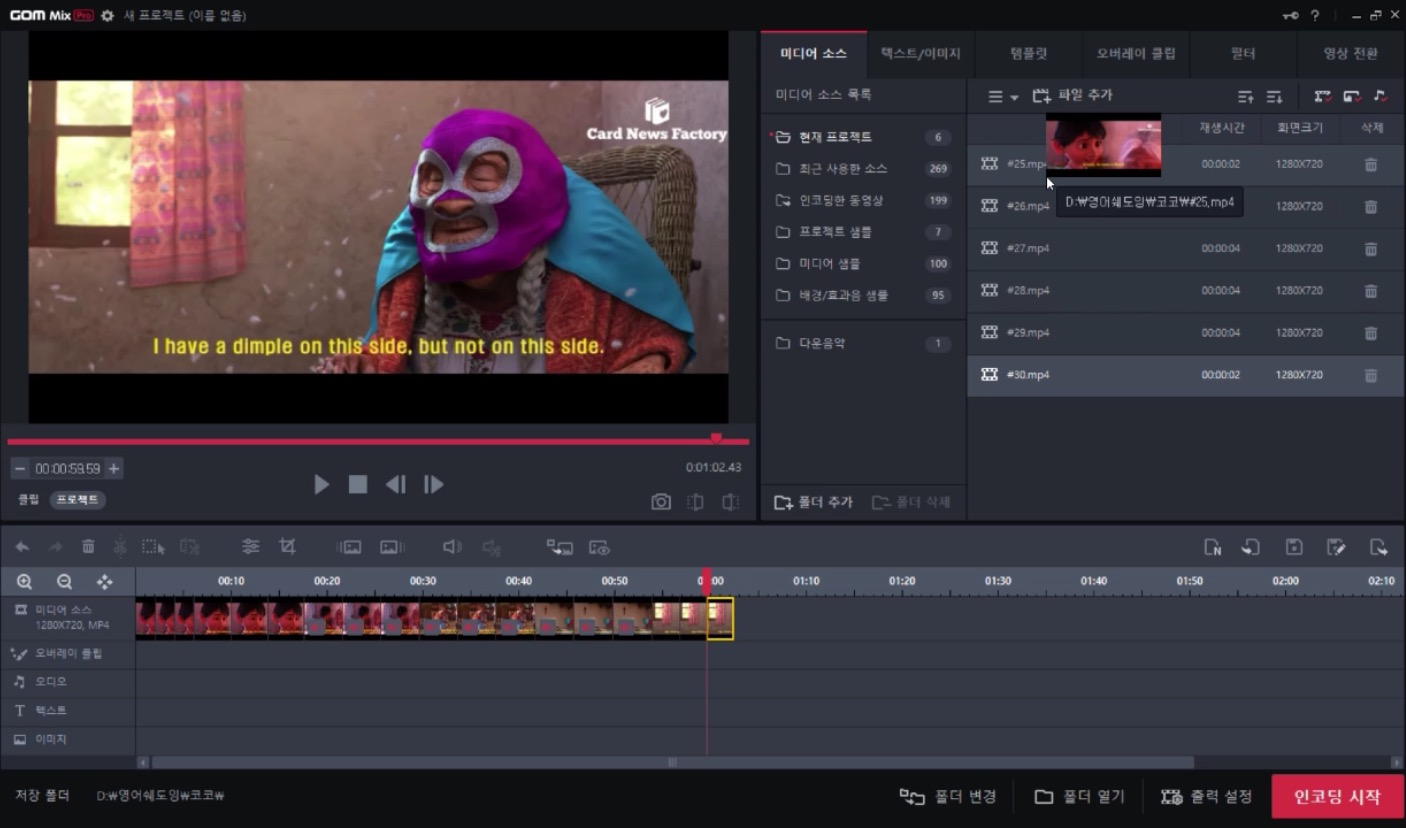Select 최근 사용한 소스 folder
The height and width of the screenshot is (828, 1406).
pos(864,169)
